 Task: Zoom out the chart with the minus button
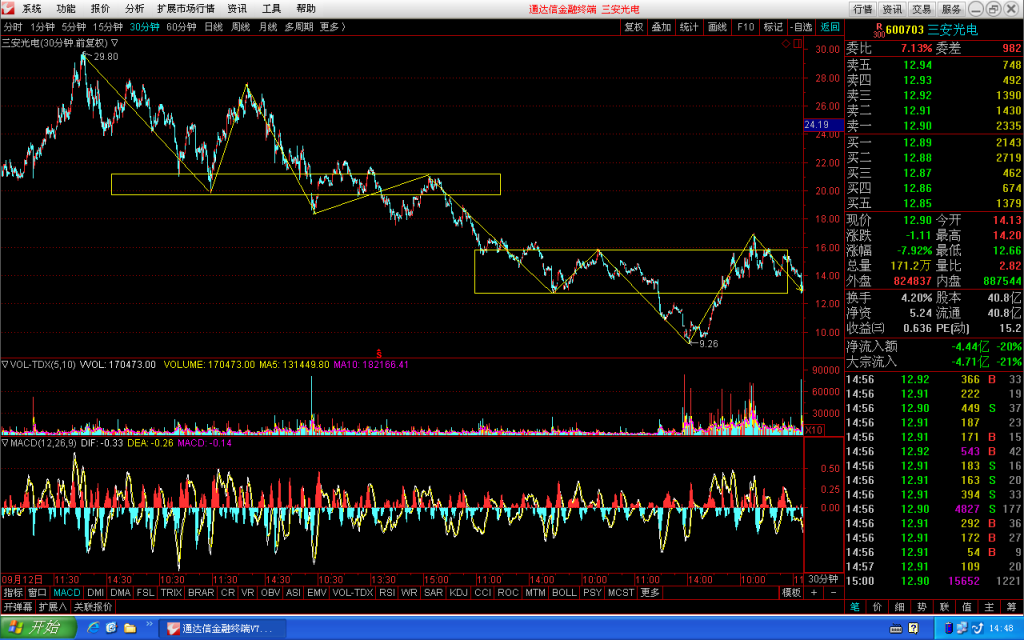(833, 592)
